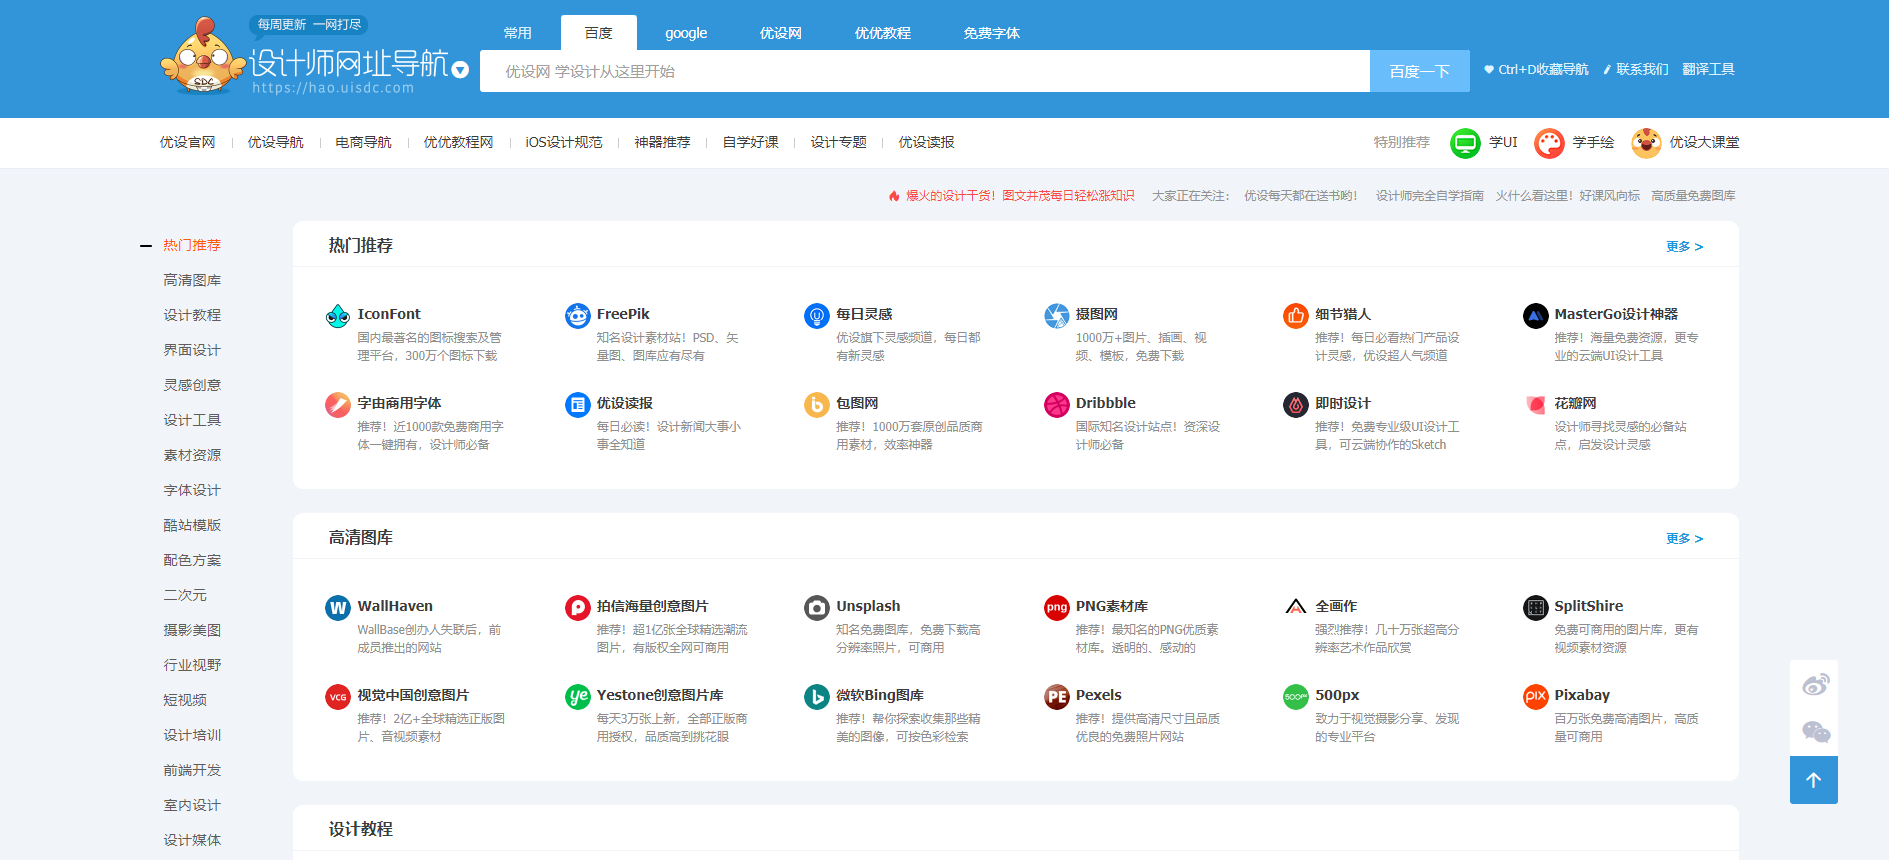Open the 爆火的设计干货 announcement link
This screenshot has width=1889, height=860.
coord(1020,196)
